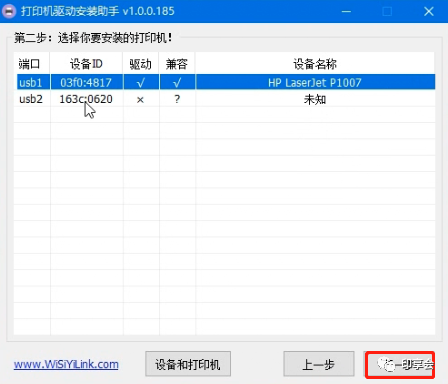
Task: Click the 设备ID column header
Action: pos(86,63)
